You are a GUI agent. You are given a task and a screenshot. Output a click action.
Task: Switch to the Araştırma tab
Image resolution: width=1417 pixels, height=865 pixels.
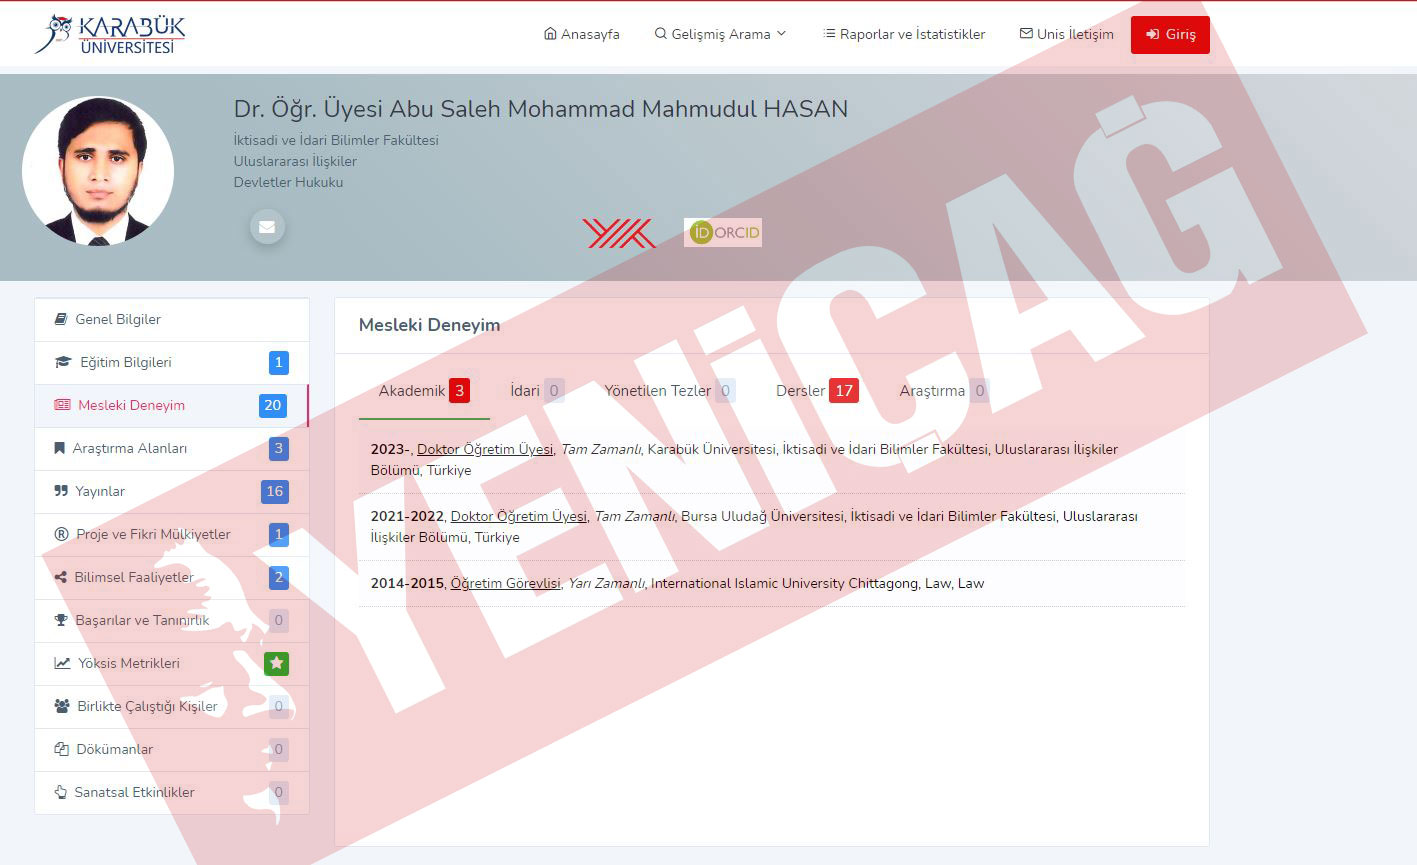click(944, 391)
